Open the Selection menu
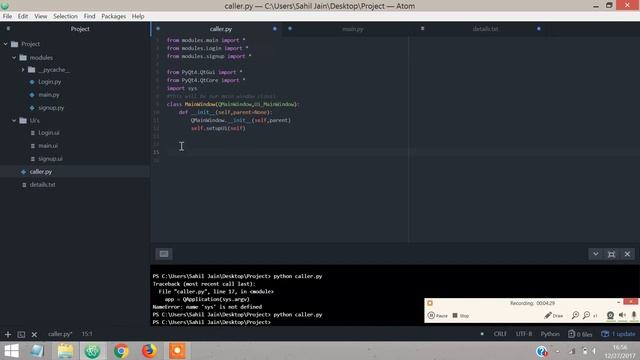 65,16
